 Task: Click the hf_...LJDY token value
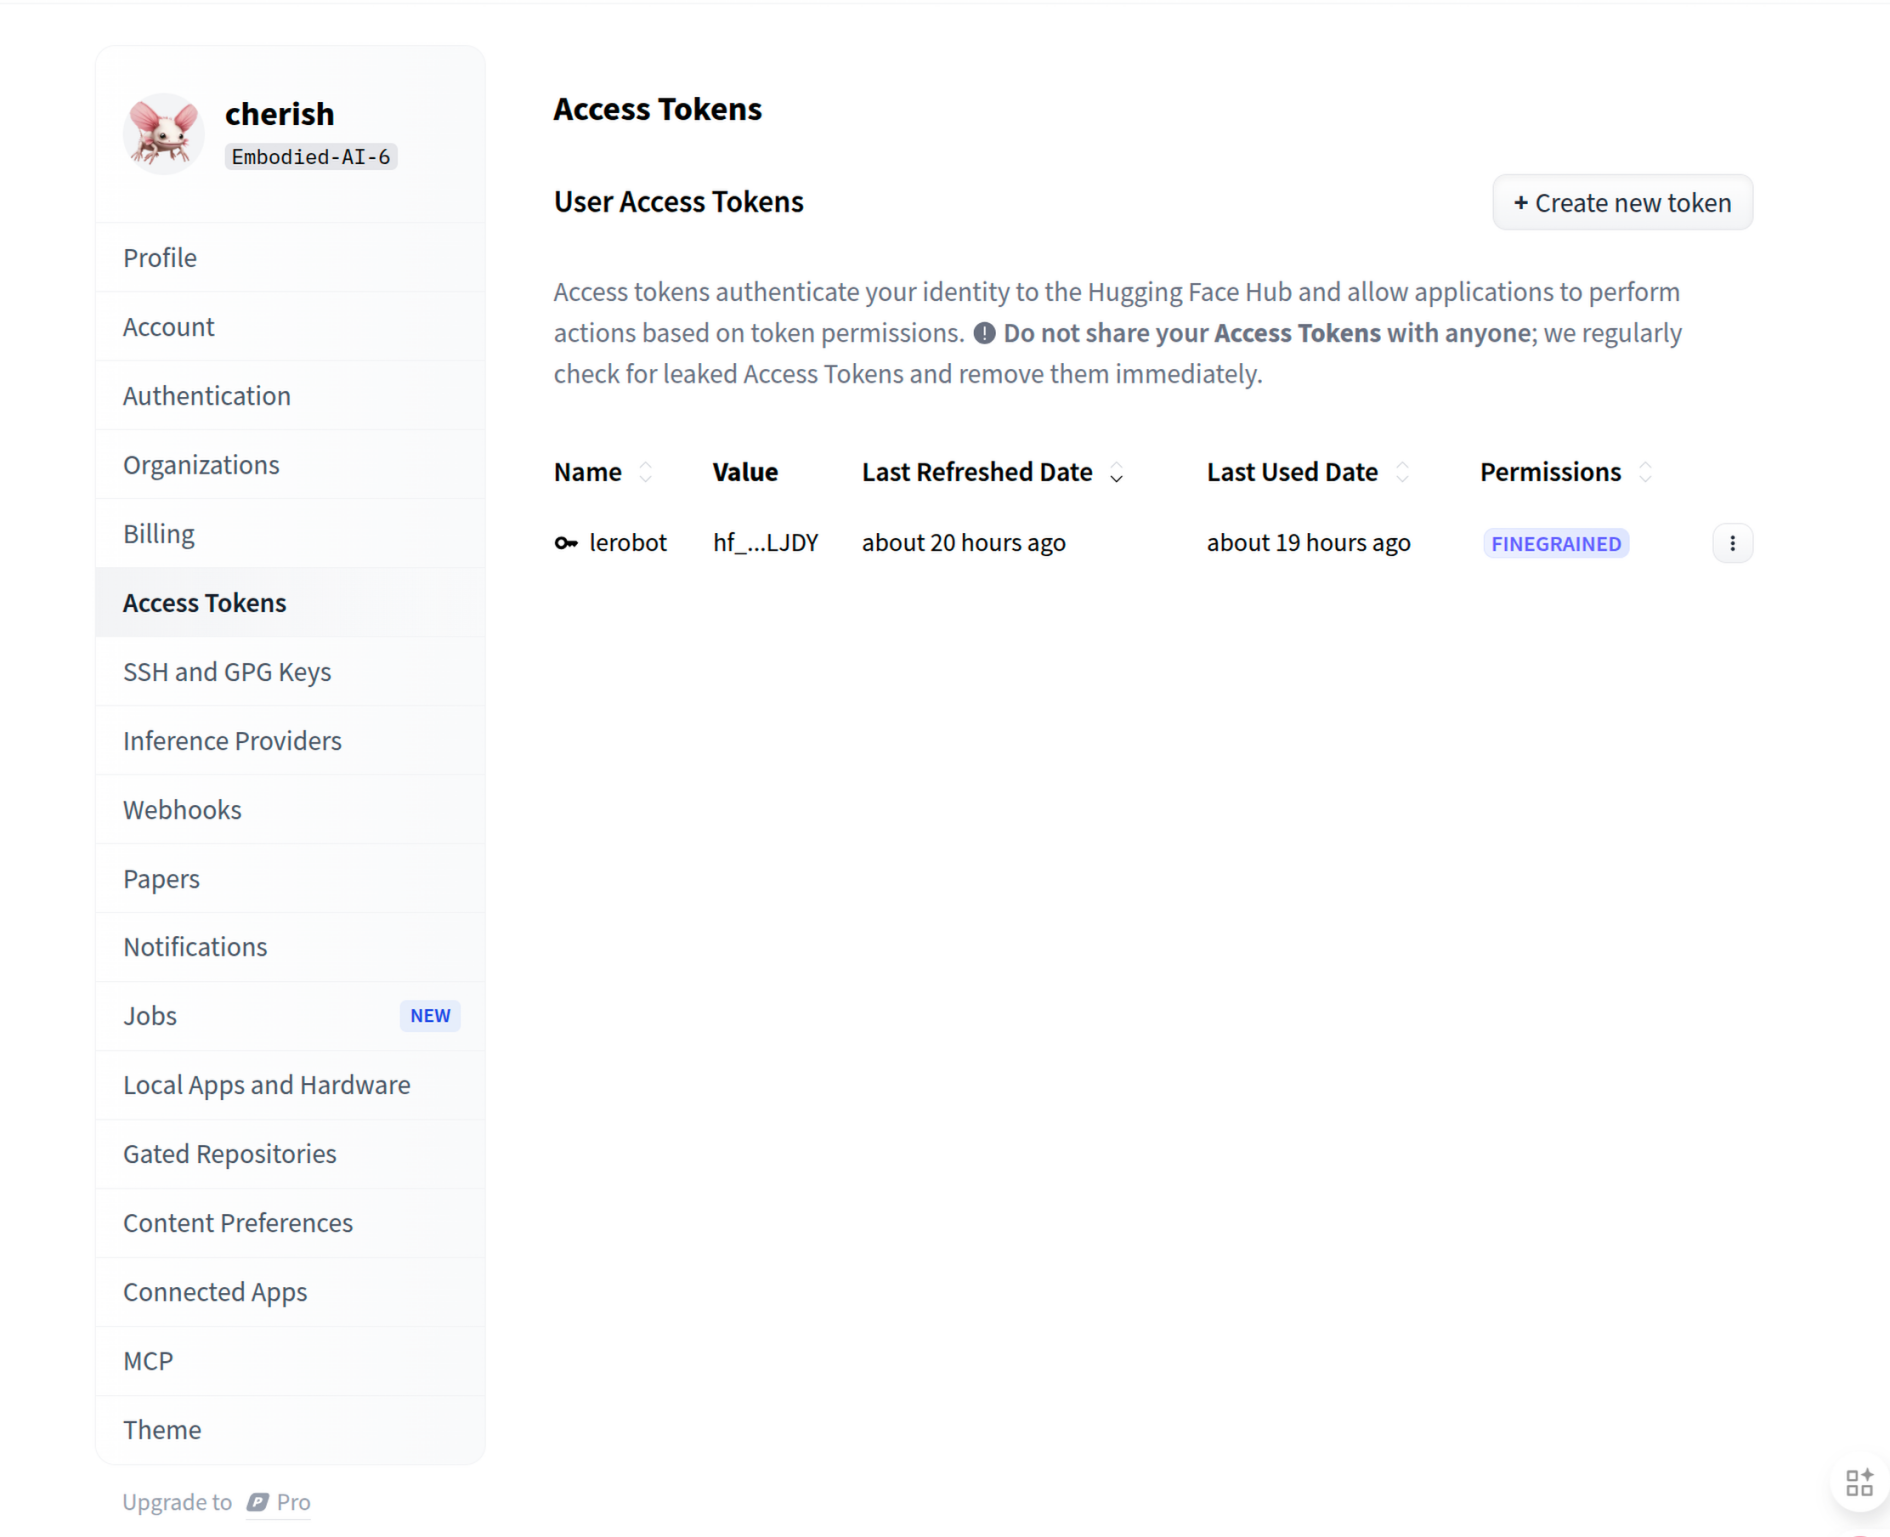pyautogui.click(x=766, y=543)
